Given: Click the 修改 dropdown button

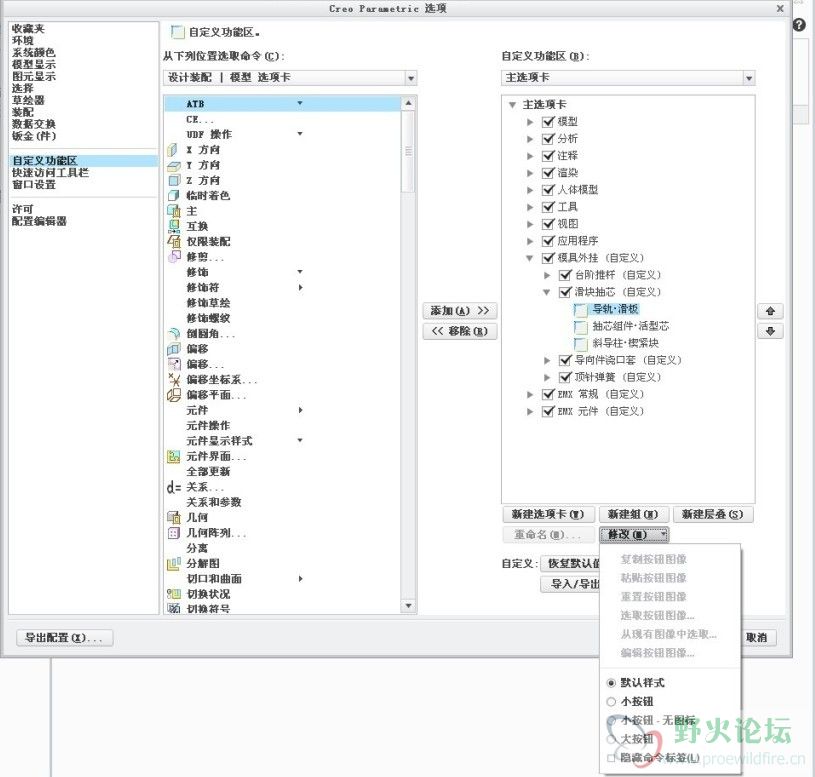Looking at the screenshot, I should (x=634, y=534).
